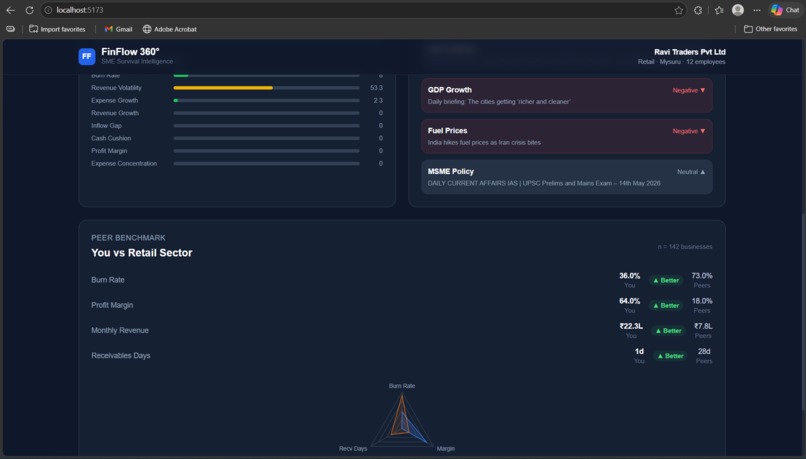
Task: Open Fuel Prices news card
Action: pos(566,136)
